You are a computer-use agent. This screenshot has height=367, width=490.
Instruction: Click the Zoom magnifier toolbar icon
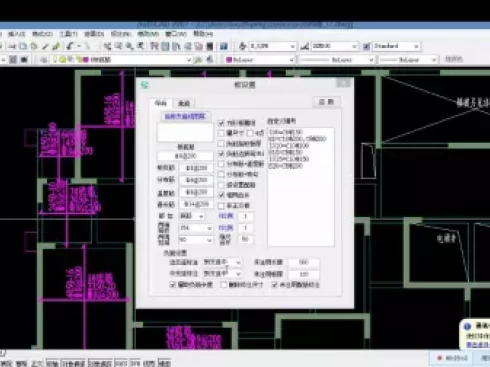[129, 46]
